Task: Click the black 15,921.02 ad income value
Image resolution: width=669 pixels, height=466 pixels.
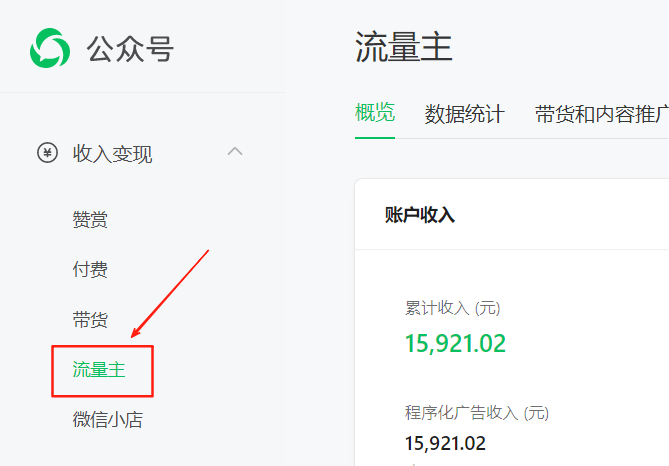Action: click(x=445, y=443)
